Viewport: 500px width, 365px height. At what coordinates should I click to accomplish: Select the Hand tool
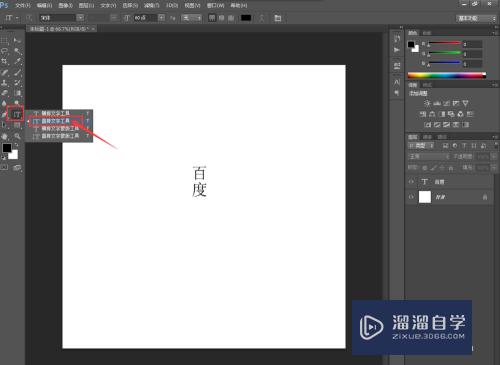(5, 136)
